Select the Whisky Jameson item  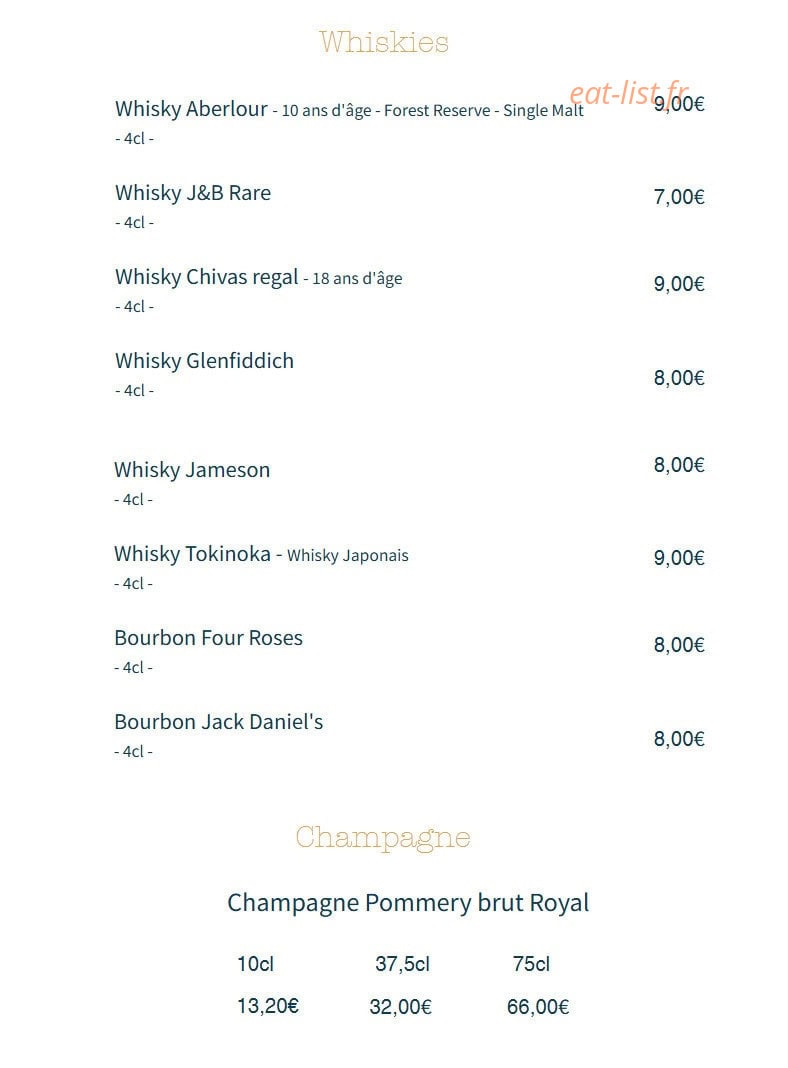point(192,470)
